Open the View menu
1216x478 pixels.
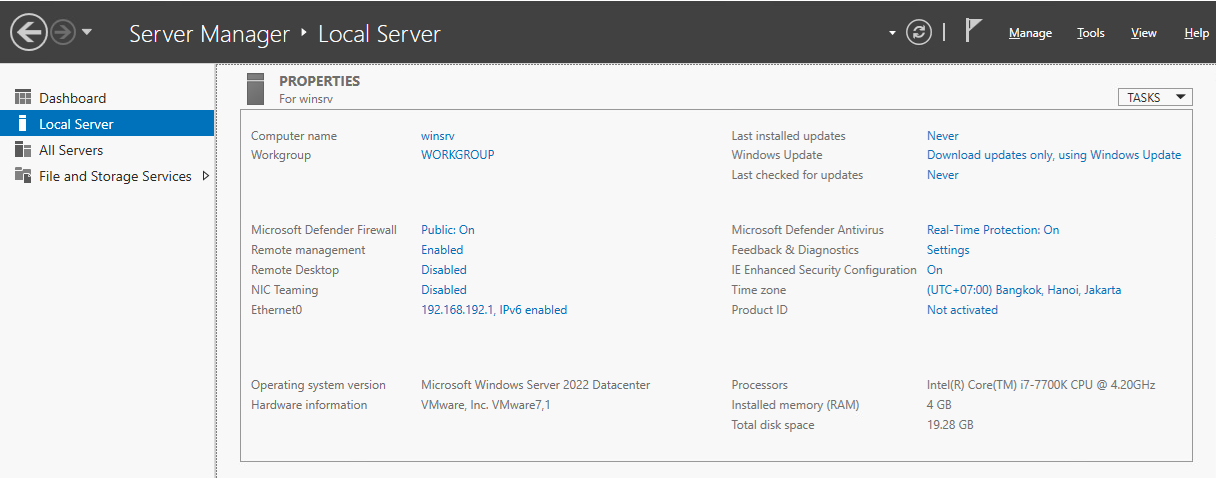tap(1143, 33)
